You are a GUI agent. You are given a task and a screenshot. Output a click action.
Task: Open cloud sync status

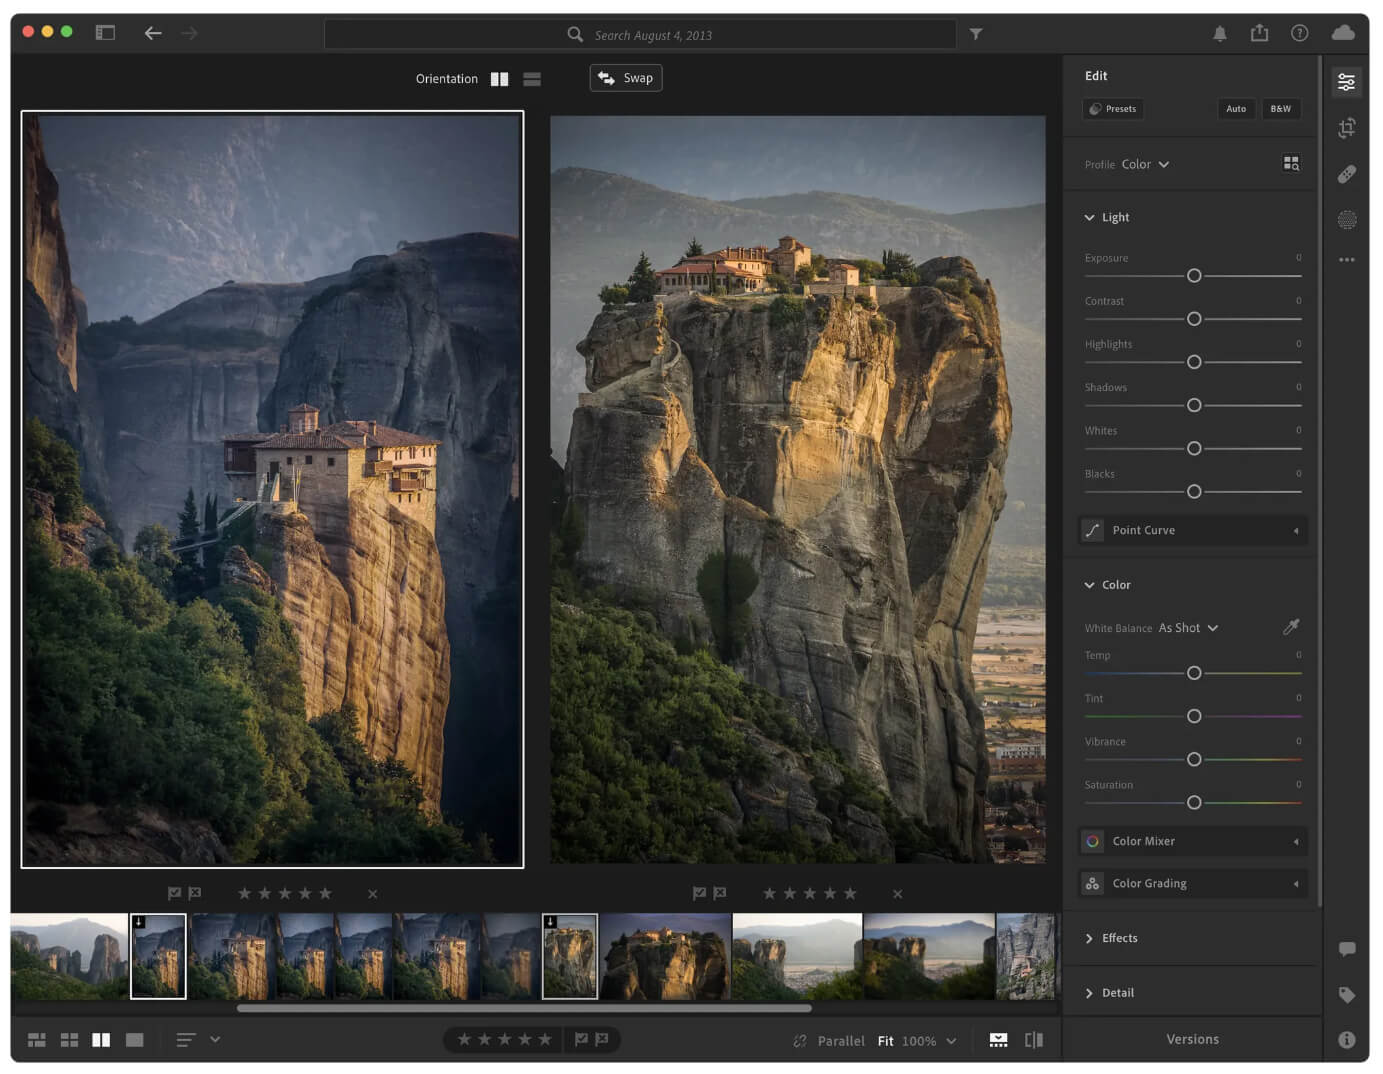[1343, 33]
